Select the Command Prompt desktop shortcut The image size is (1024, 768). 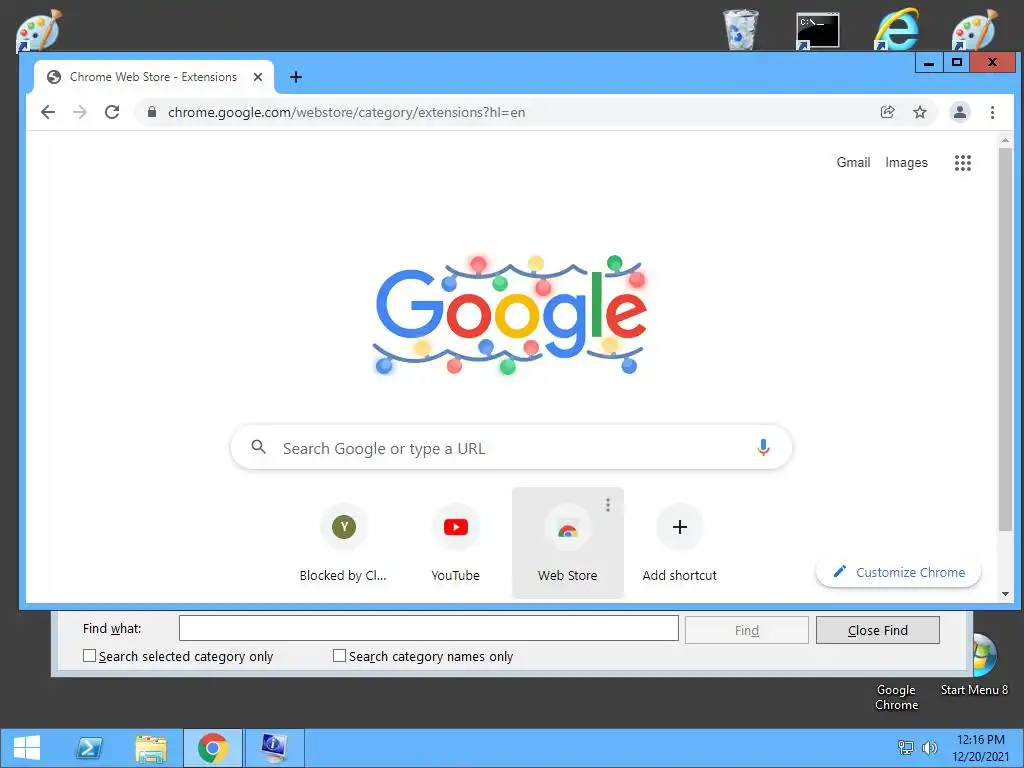818,30
